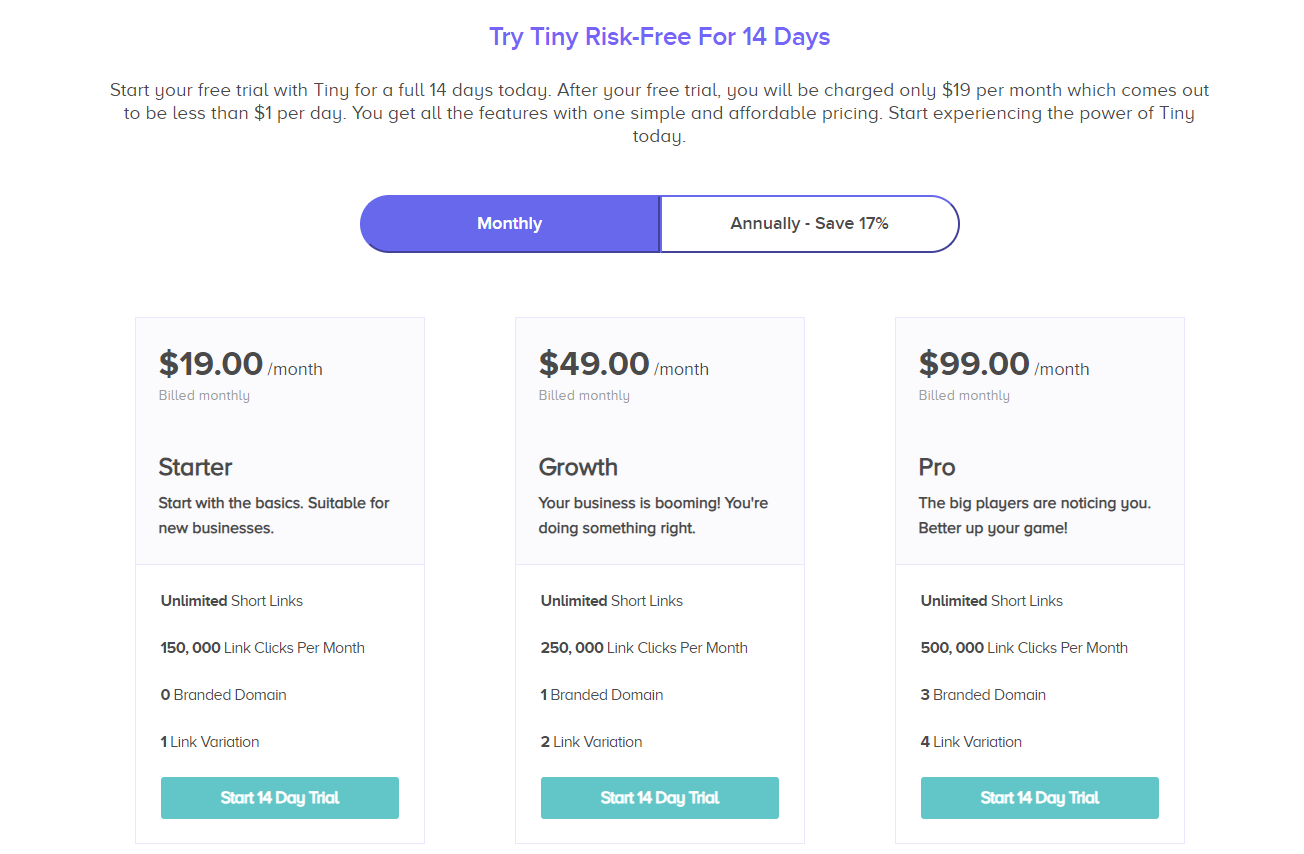Start 14 Day Trial for Pro plan
The width and height of the screenshot is (1304, 854).
(1040, 798)
